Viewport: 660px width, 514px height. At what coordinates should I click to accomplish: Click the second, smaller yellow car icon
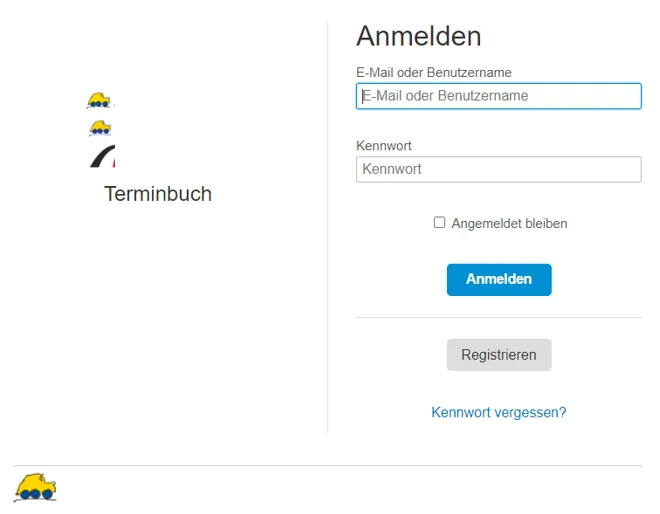tap(99, 128)
